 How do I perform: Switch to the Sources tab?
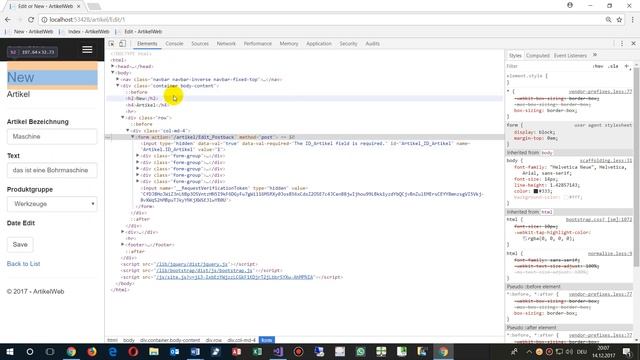[x=200, y=44]
